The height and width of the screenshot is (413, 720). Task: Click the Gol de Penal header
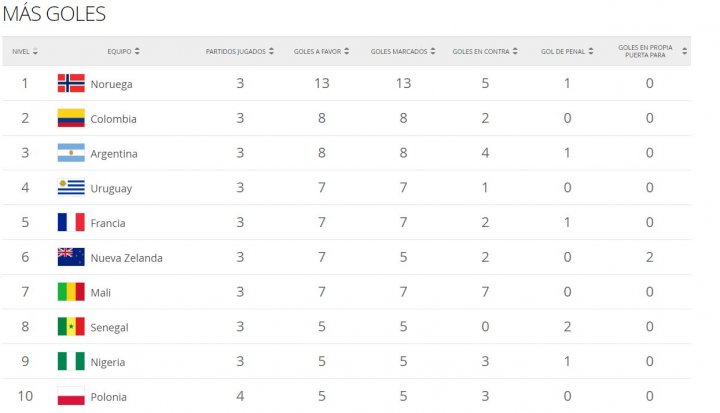(563, 51)
